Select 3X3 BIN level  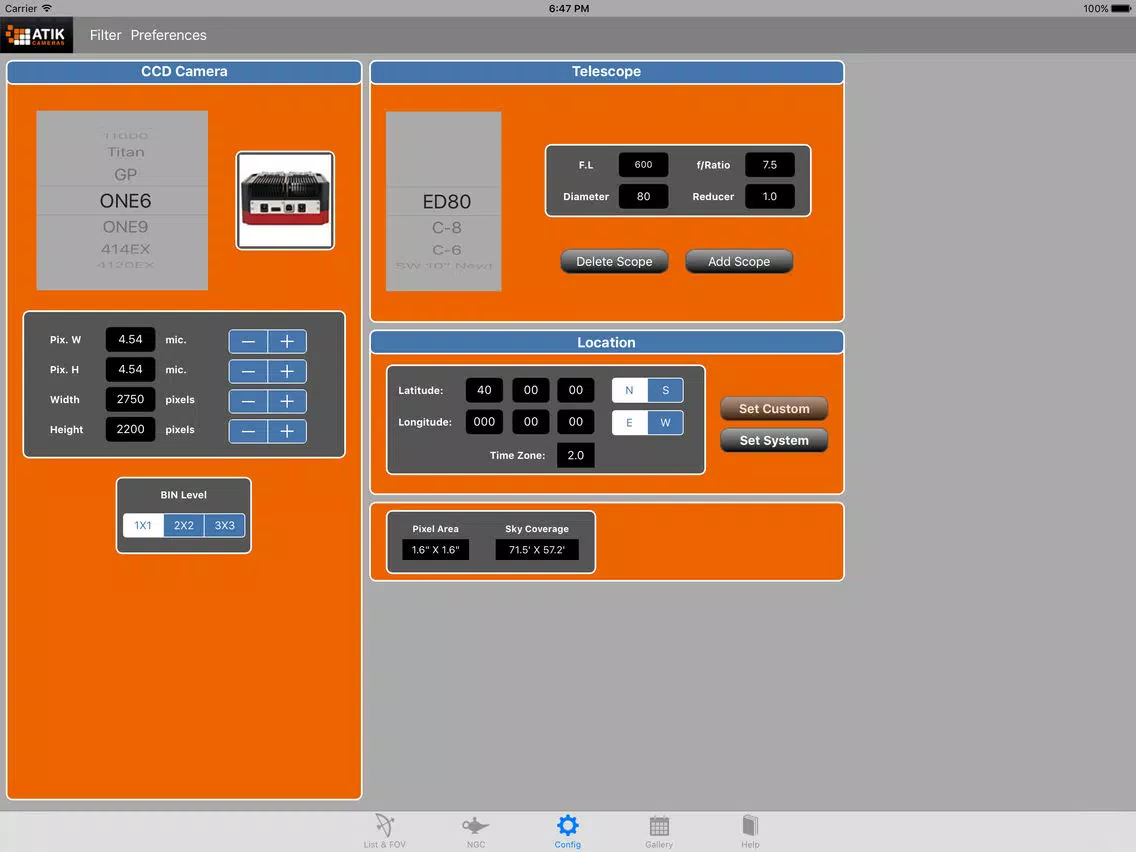(225, 525)
